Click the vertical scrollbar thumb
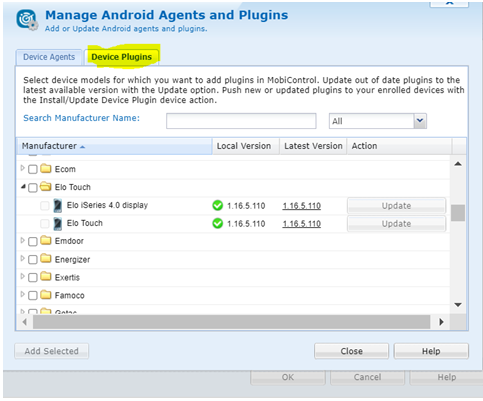This screenshot has height=401, width=483. 458,213
